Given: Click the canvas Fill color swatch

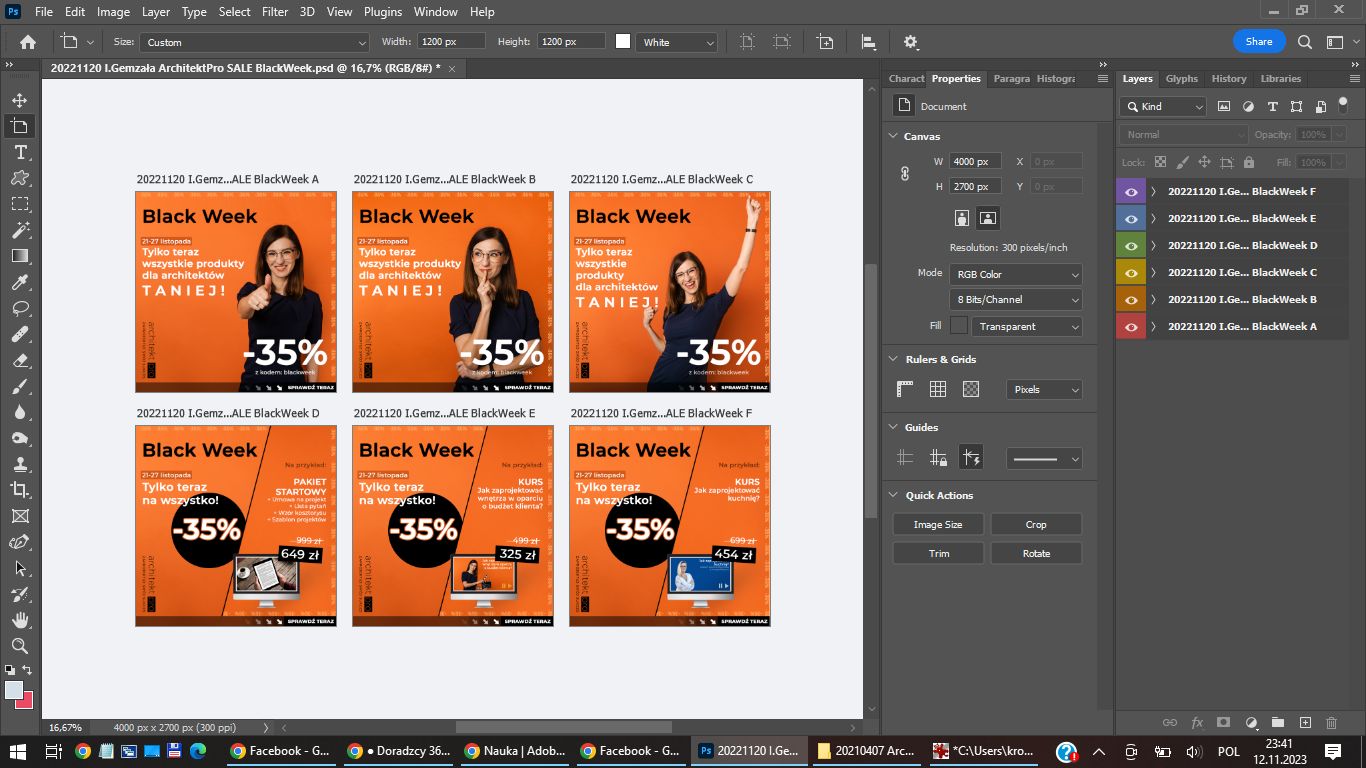Looking at the screenshot, I should tap(958, 326).
